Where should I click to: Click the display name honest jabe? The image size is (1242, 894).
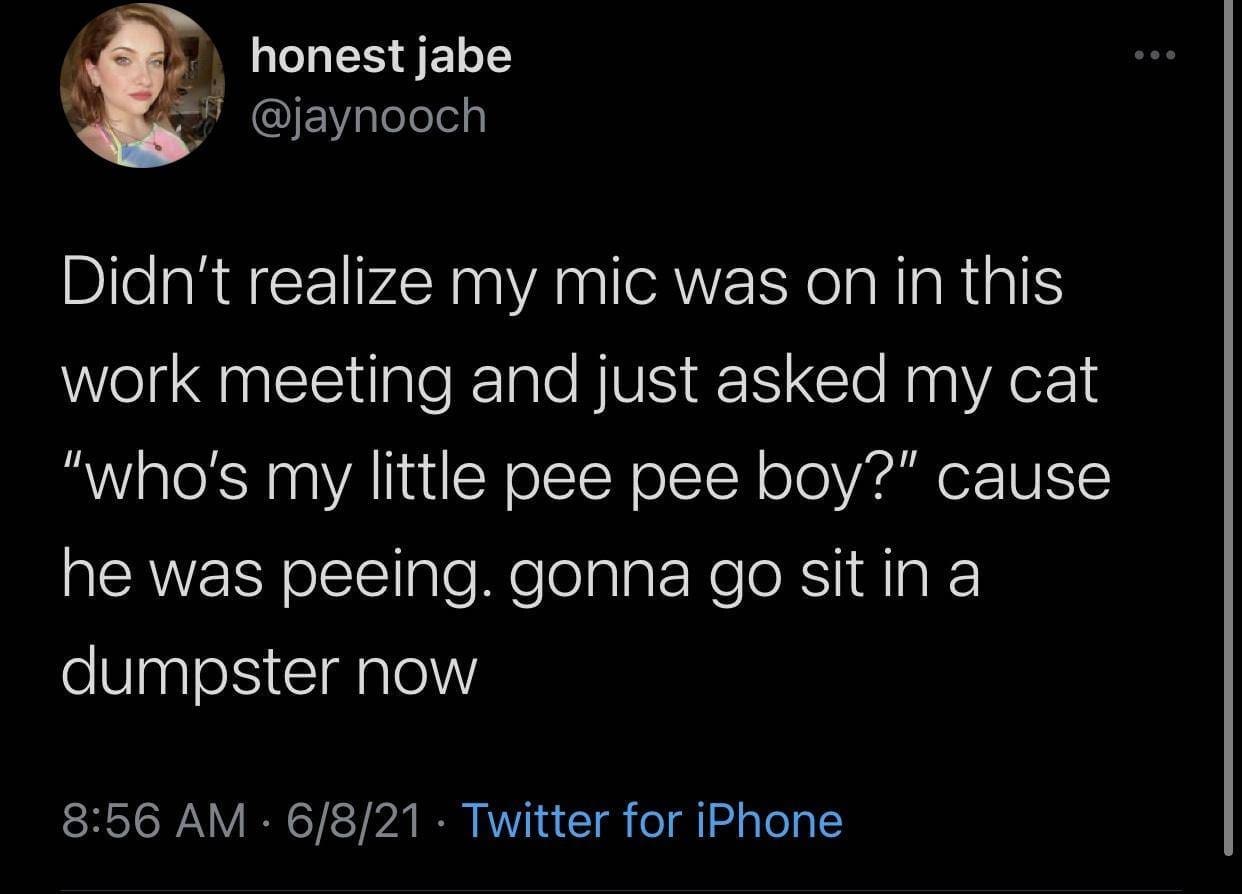pos(380,56)
